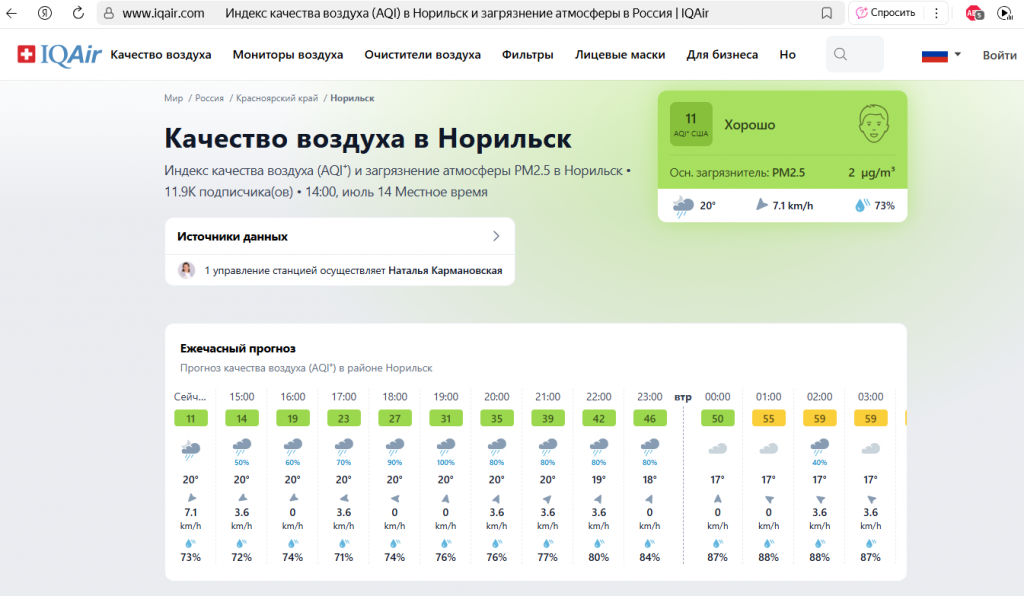Click the rain icon under 02:00 forecast
The height and width of the screenshot is (596, 1024).
click(x=820, y=447)
